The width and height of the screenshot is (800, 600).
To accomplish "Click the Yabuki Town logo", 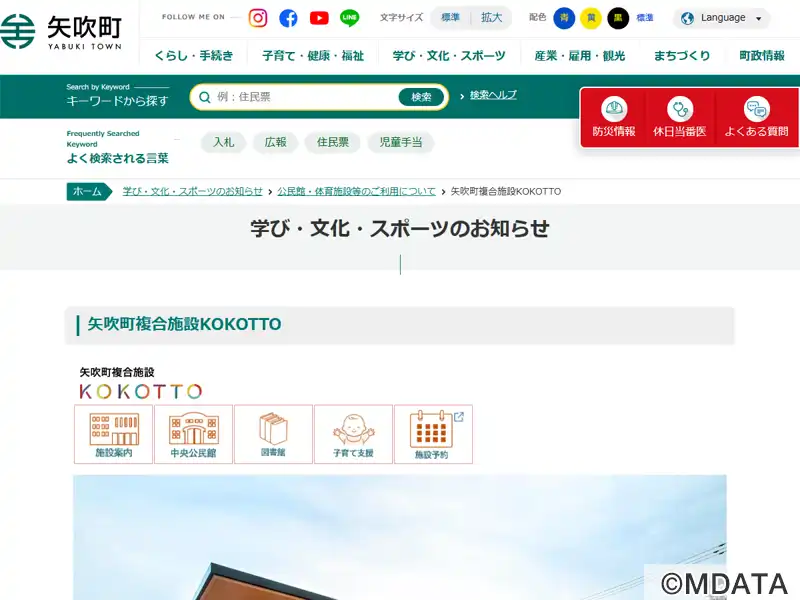I will pyautogui.click(x=61, y=32).
